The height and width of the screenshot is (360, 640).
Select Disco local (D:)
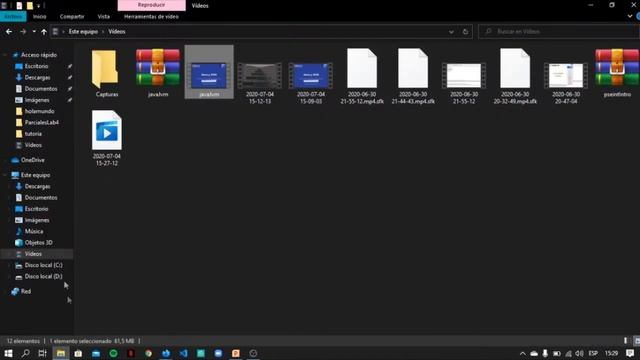(x=43, y=276)
